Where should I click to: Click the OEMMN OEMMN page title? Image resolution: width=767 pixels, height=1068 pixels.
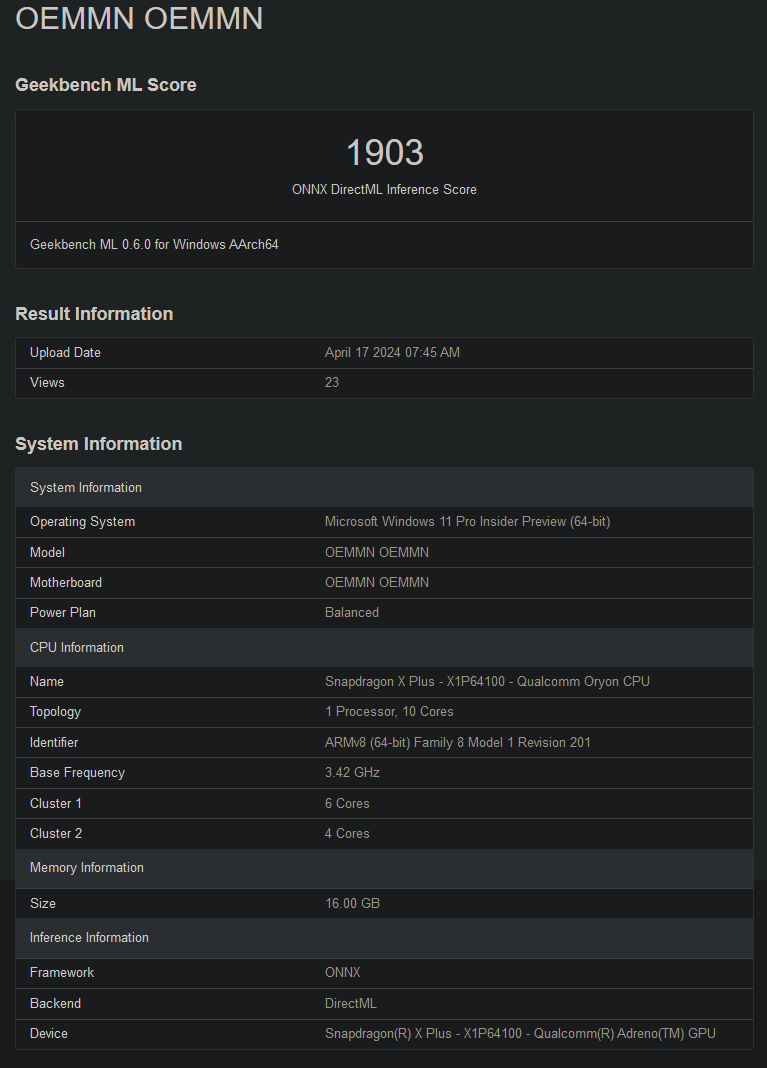click(x=139, y=18)
